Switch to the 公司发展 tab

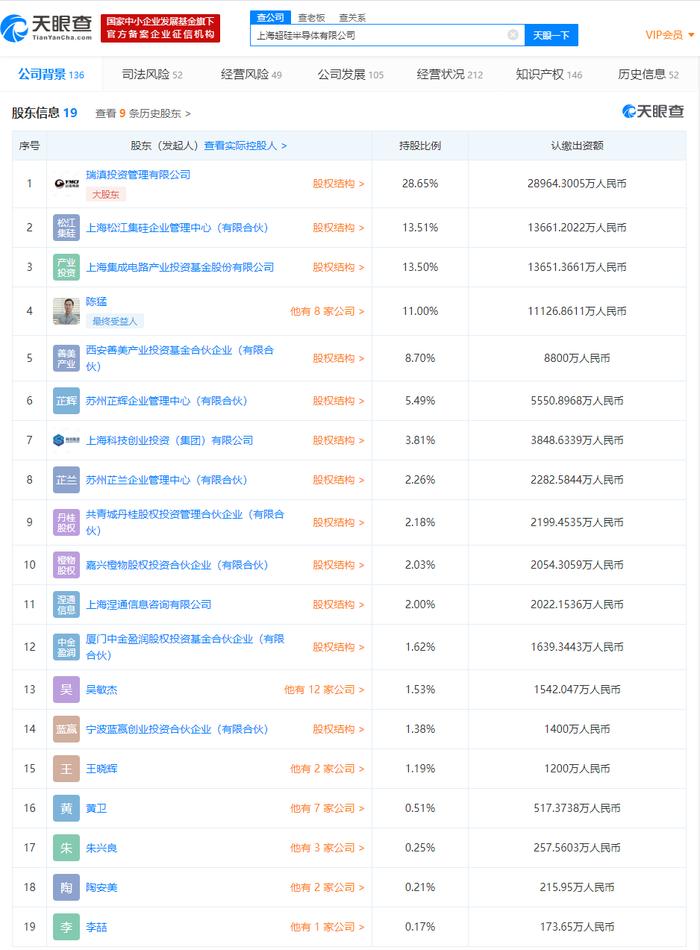[350, 75]
